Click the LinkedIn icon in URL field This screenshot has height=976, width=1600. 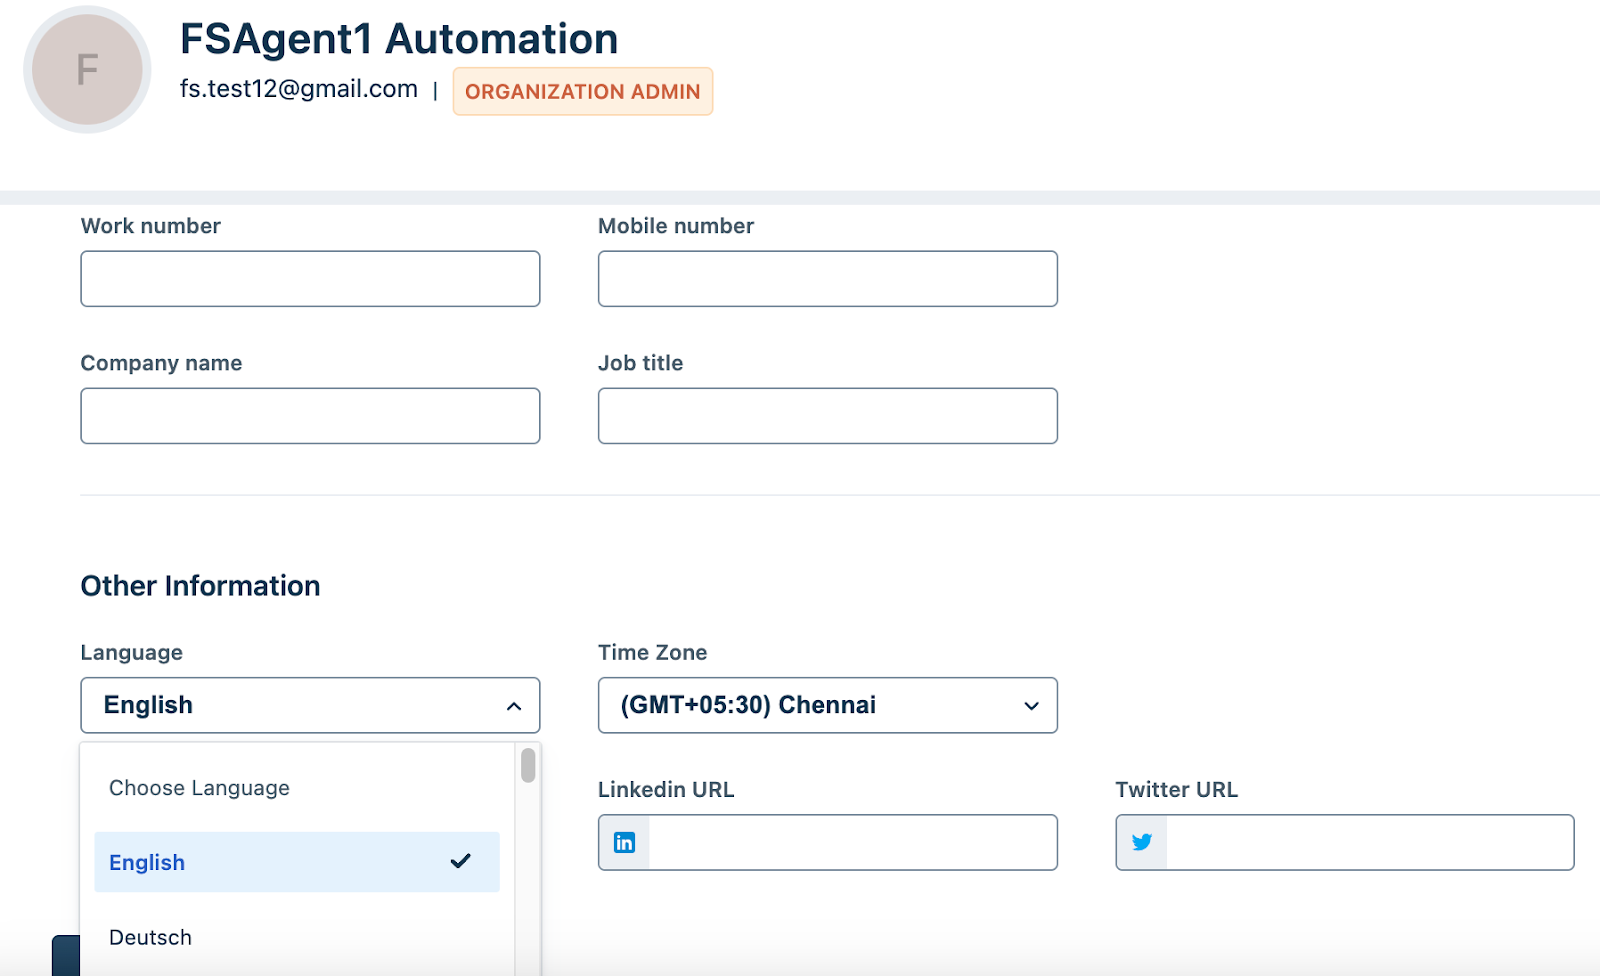(624, 843)
